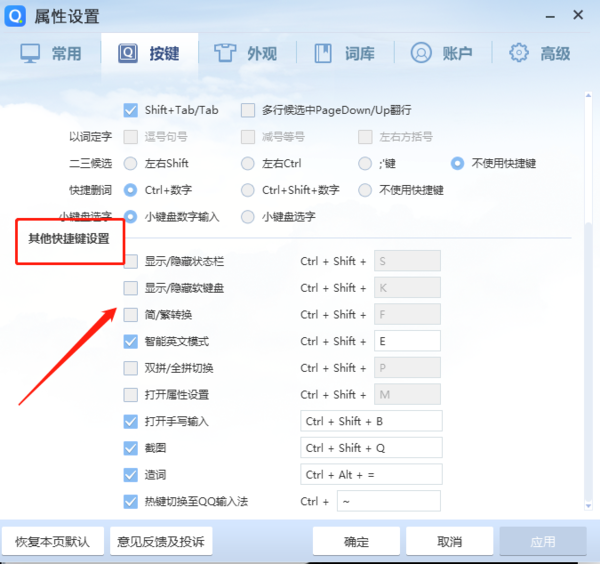Click the Ctrl + Shift + Q shortcut field
Viewport: 600px width, 564px height.
(371, 448)
